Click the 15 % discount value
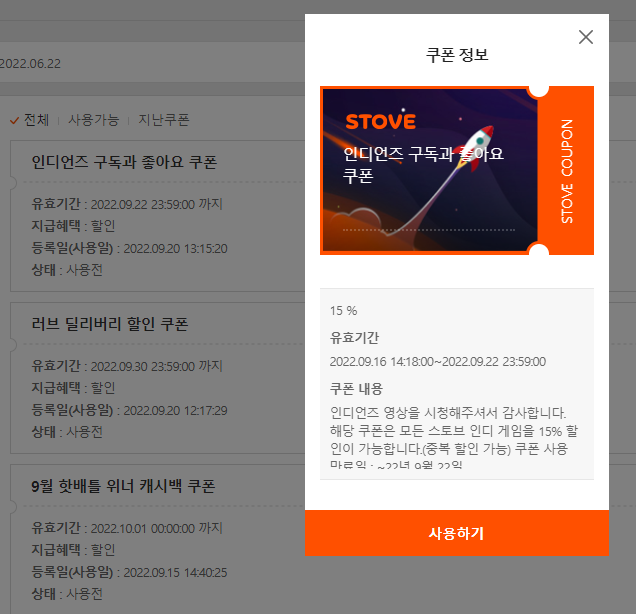This screenshot has height=614, width=636. pyautogui.click(x=343, y=310)
